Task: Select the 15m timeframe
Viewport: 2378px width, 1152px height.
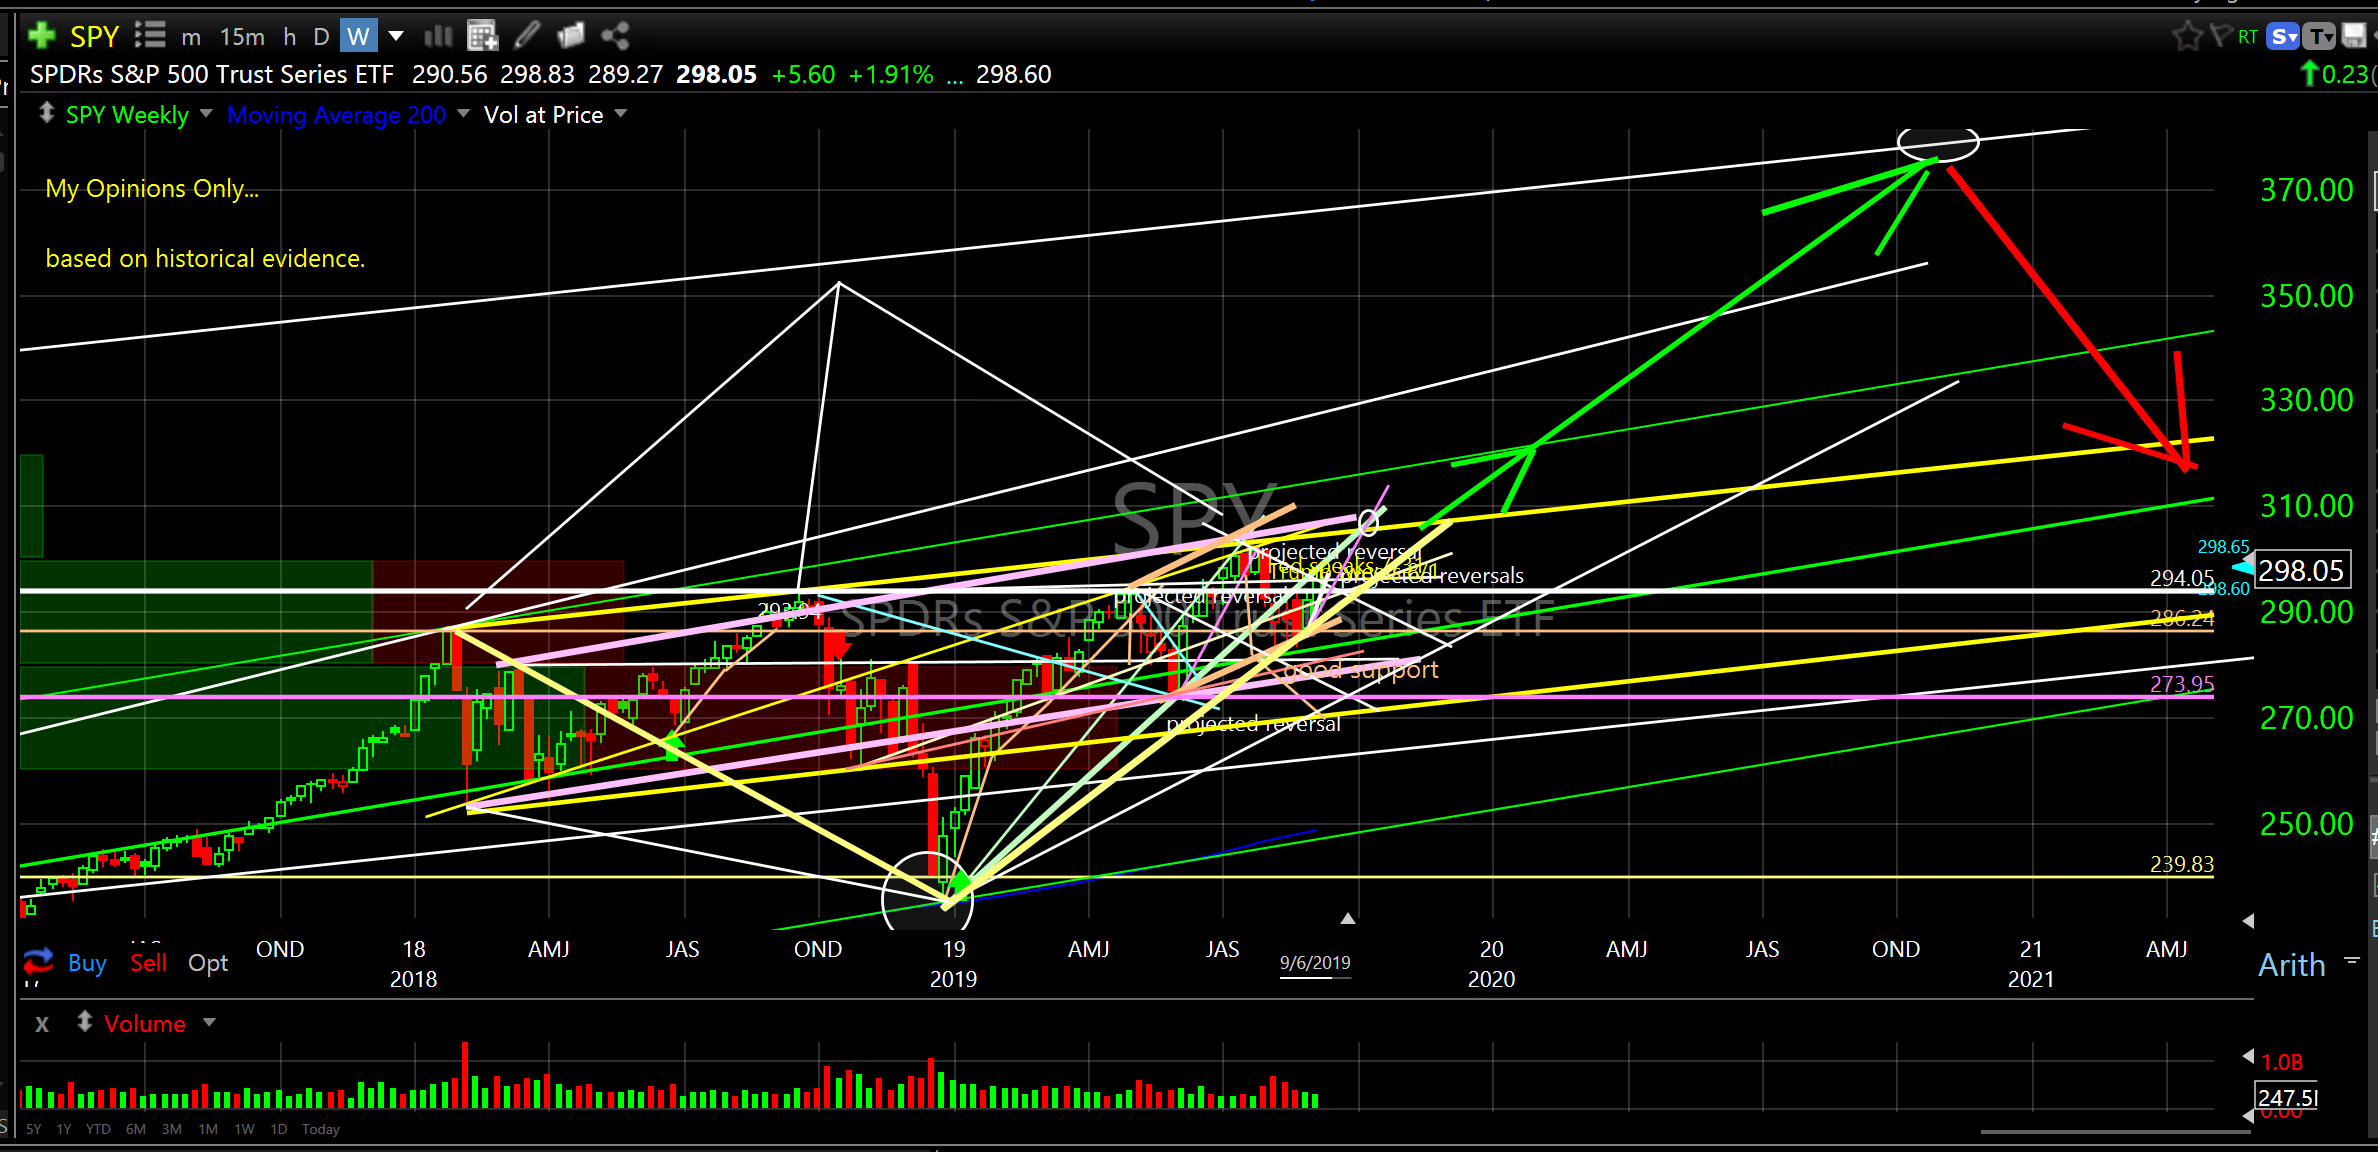Action: click(242, 37)
